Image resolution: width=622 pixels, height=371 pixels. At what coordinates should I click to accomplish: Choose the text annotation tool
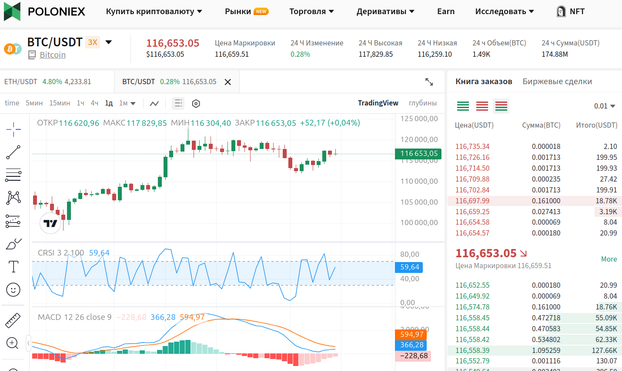click(x=13, y=267)
